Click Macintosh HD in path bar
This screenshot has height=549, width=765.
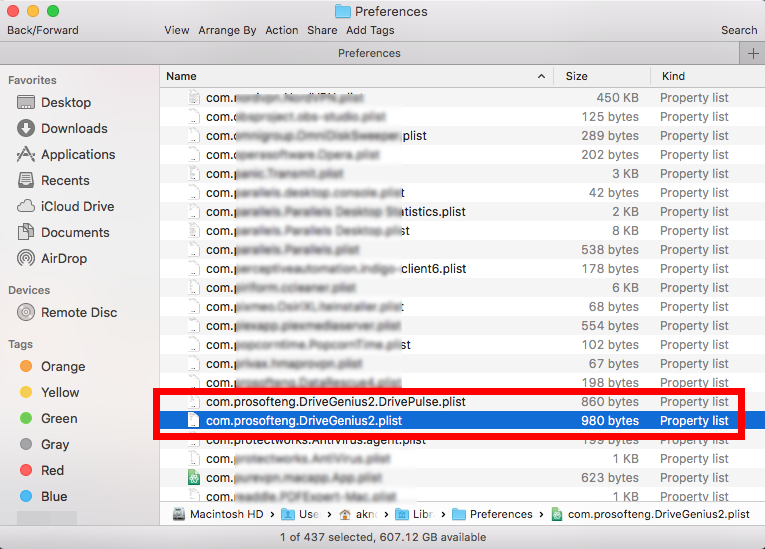coord(226,514)
